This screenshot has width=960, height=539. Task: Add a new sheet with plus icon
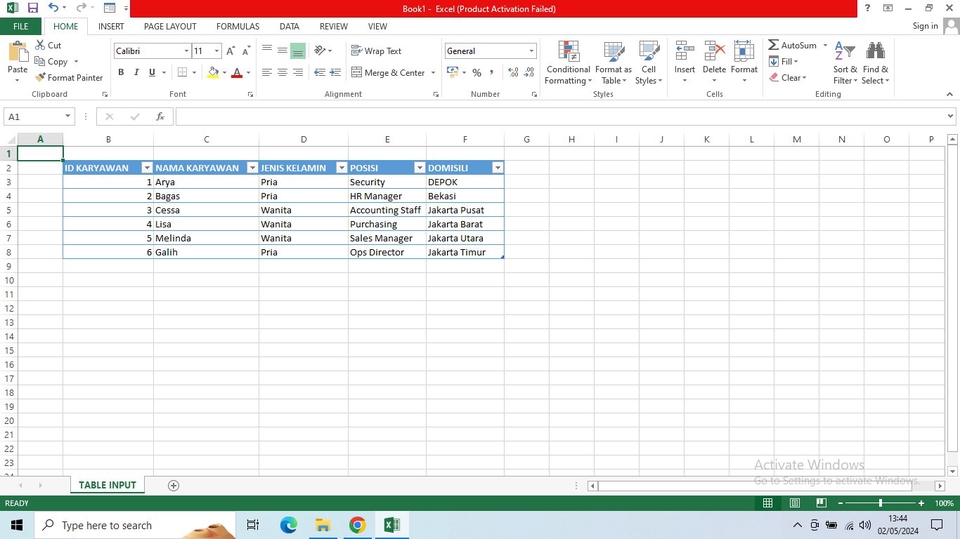(173, 485)
